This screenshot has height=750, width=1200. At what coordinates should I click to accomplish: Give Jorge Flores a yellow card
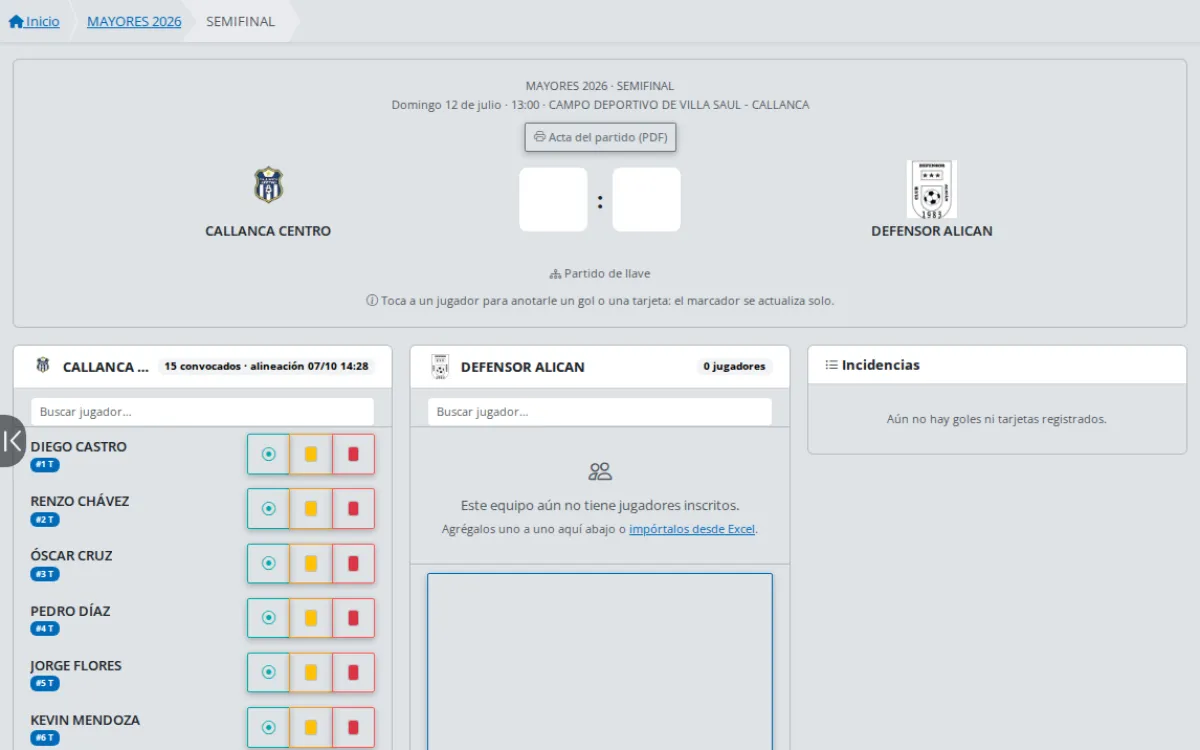(311, 673)
